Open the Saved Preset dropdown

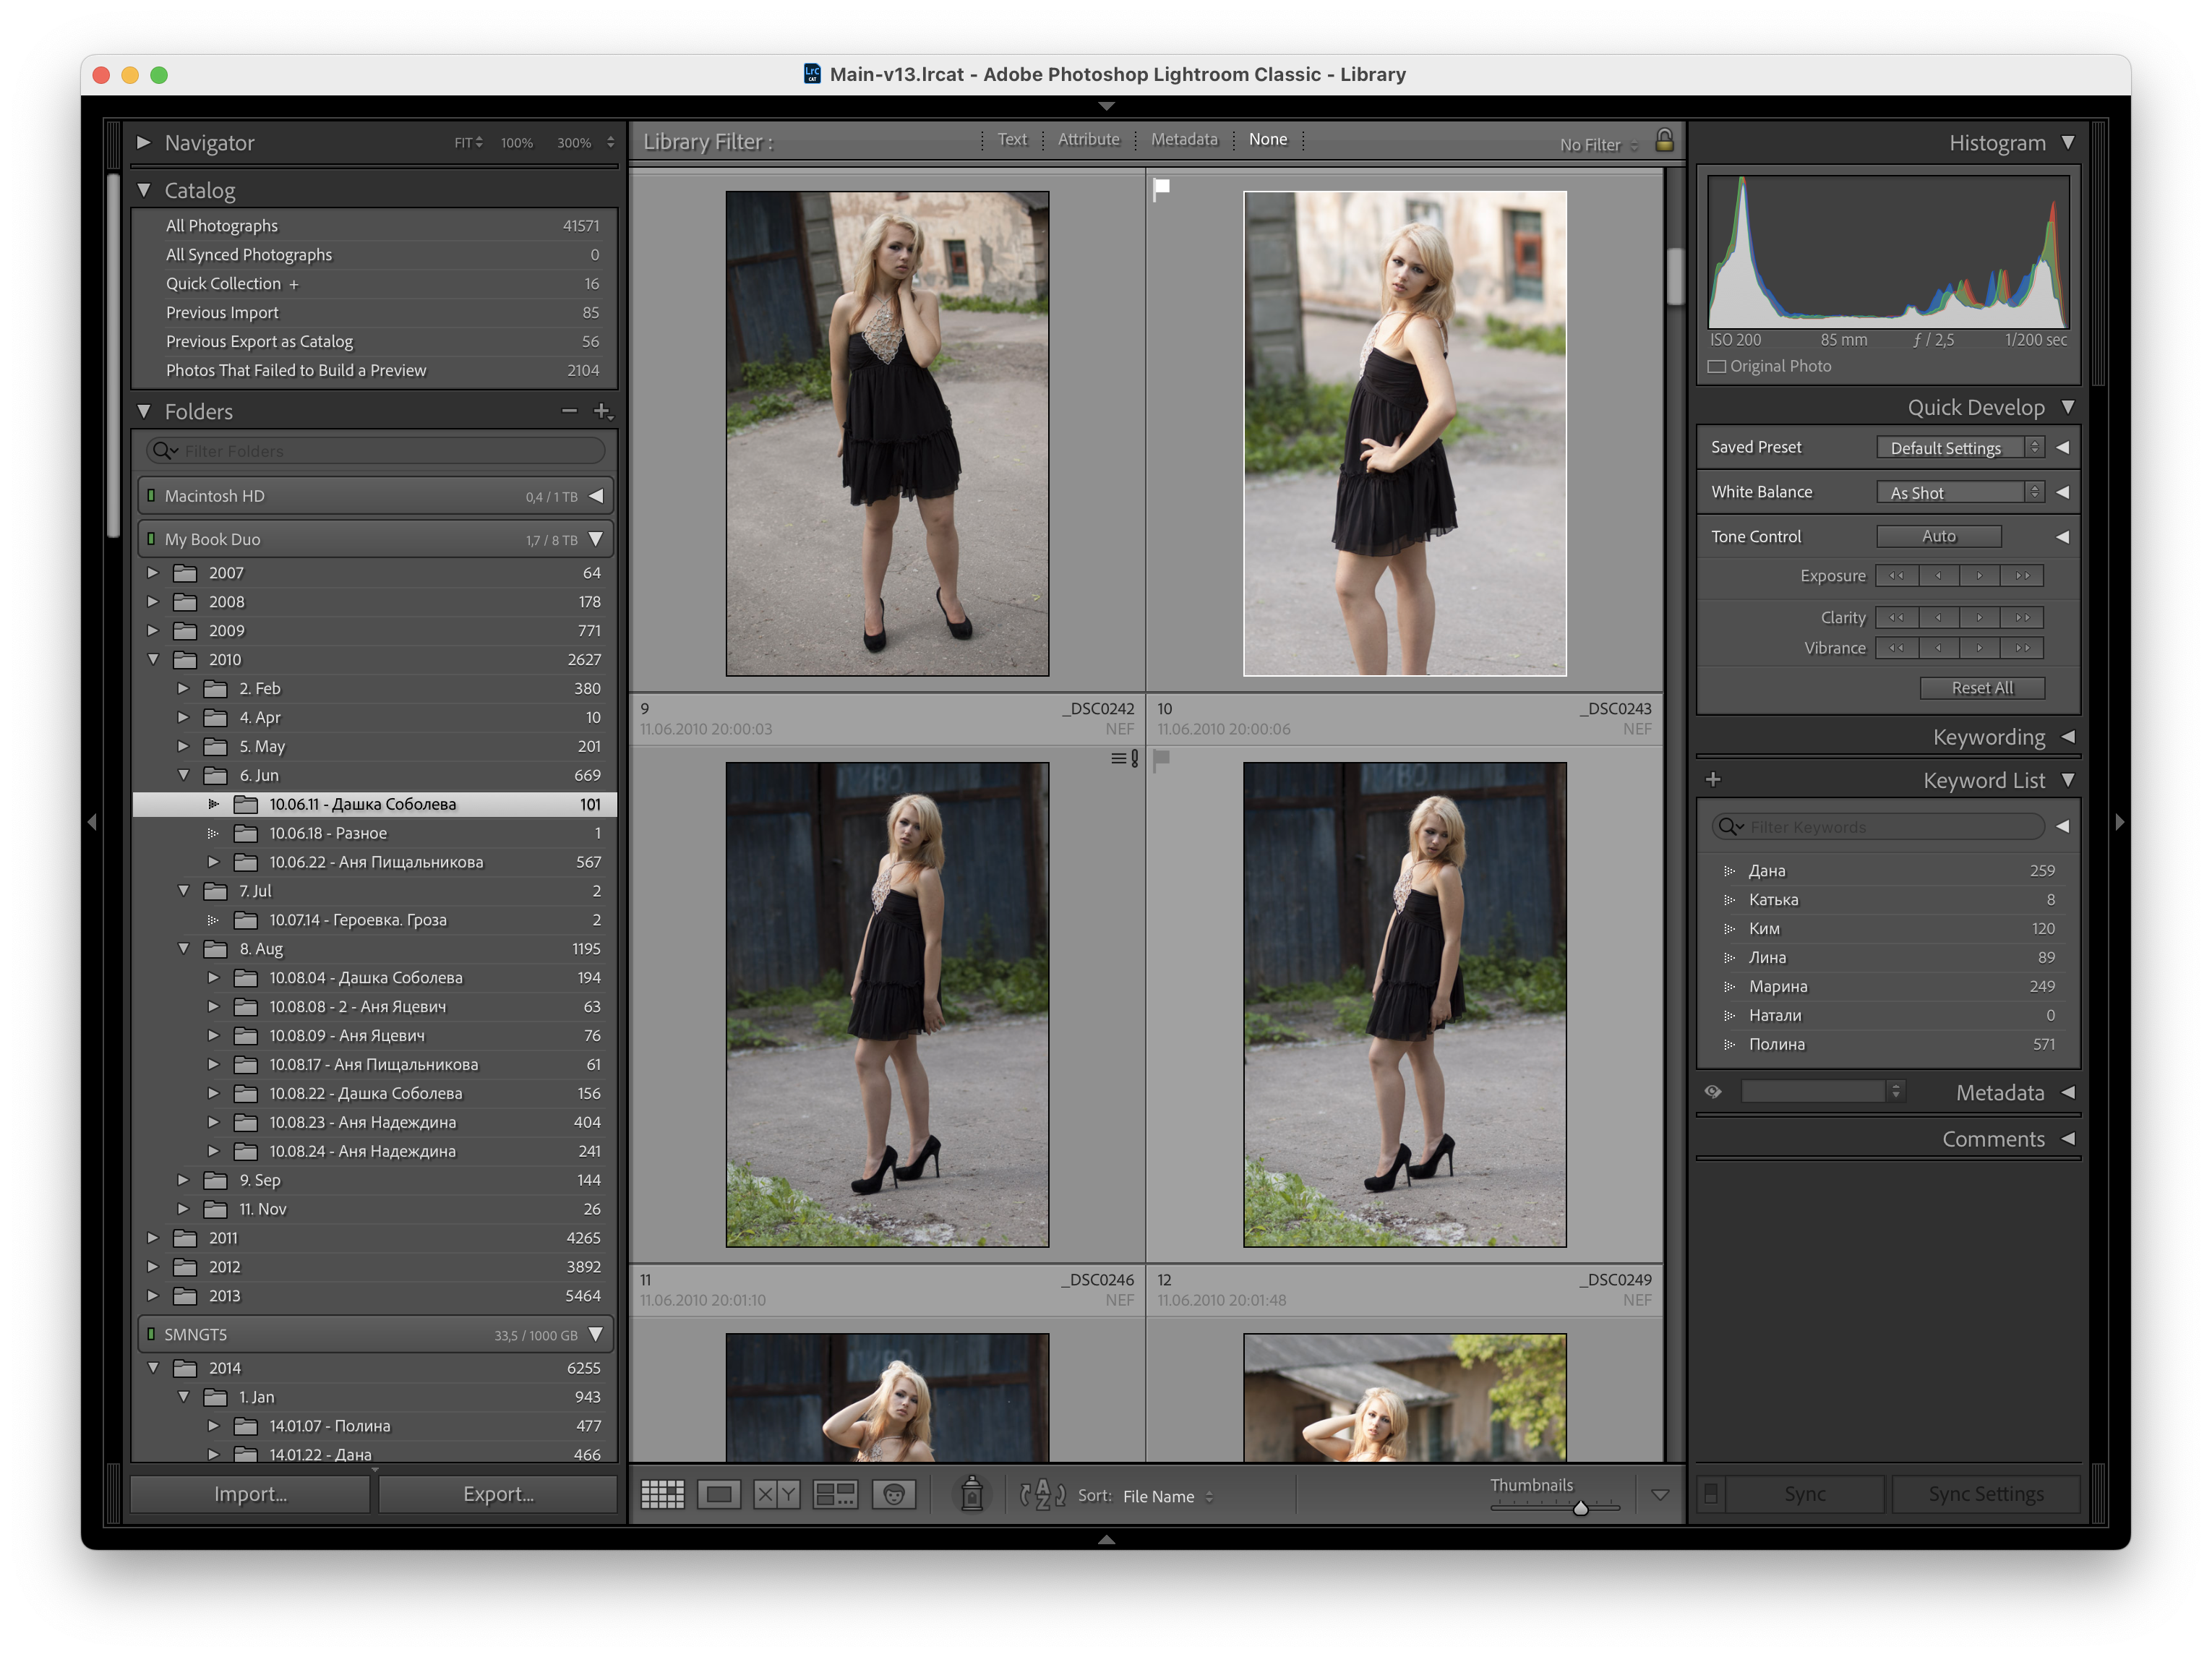[x=1960, y=447]
